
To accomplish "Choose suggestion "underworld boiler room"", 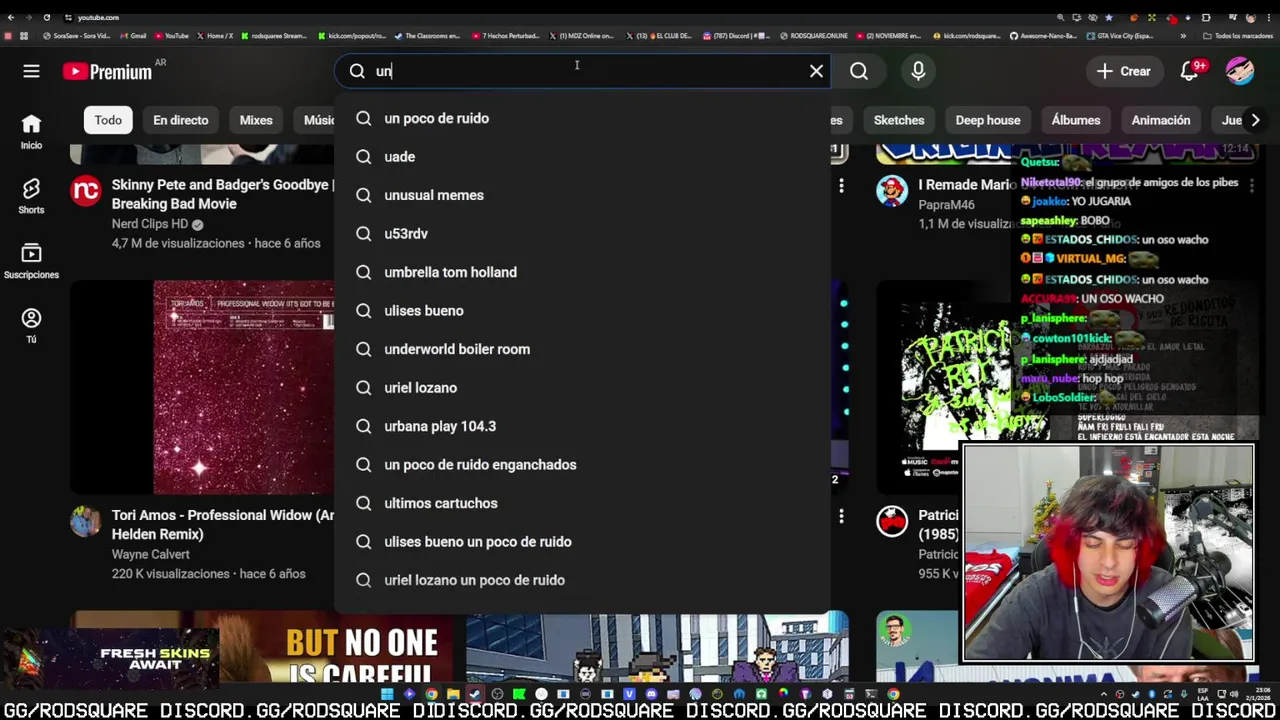I will pyautogui.click(x=582, y=349).
